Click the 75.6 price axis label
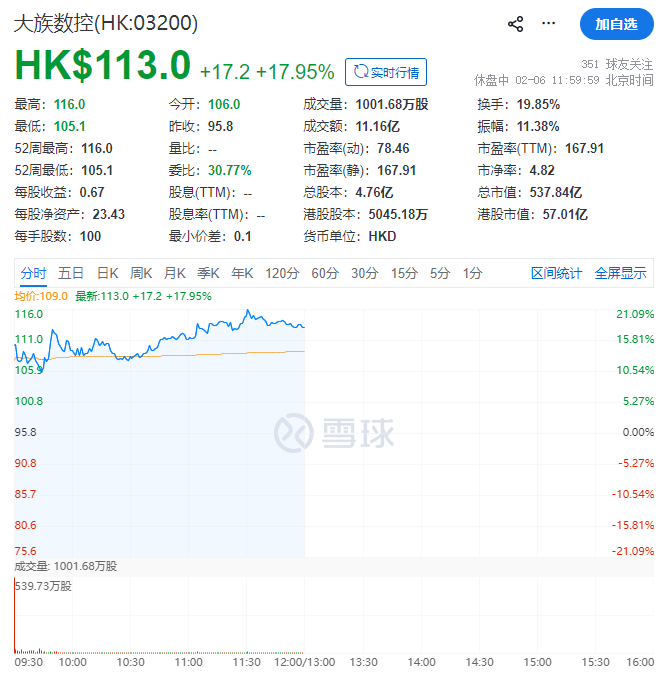The width and height of the screenshot is (664, 685). [x=25, y=551]
